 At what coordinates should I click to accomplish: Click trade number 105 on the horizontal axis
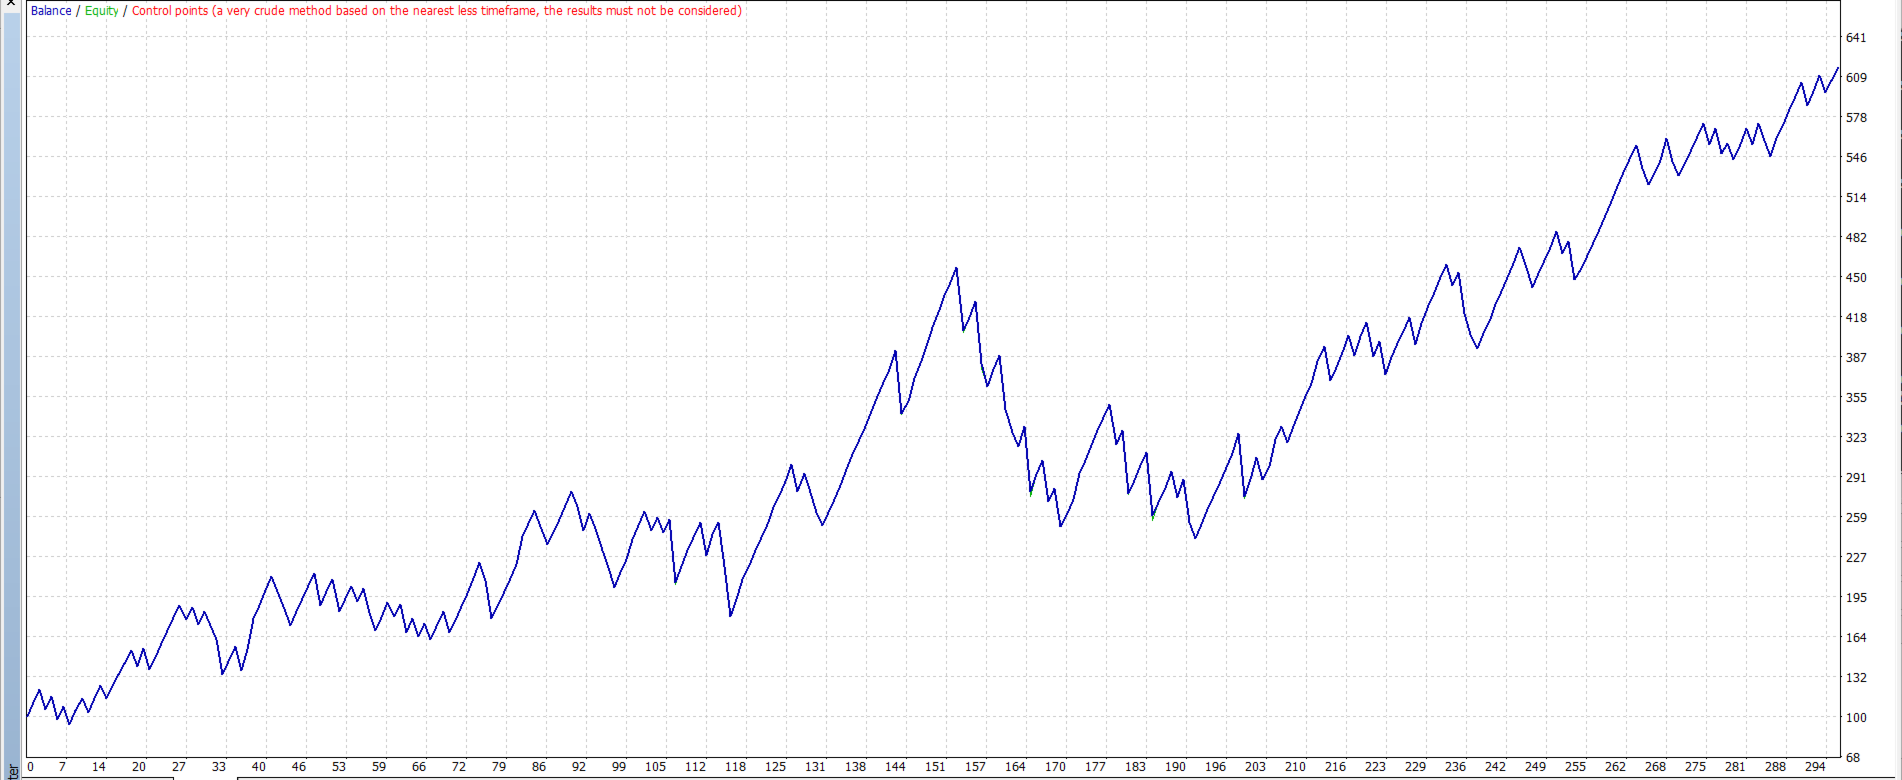pos(655,767)
